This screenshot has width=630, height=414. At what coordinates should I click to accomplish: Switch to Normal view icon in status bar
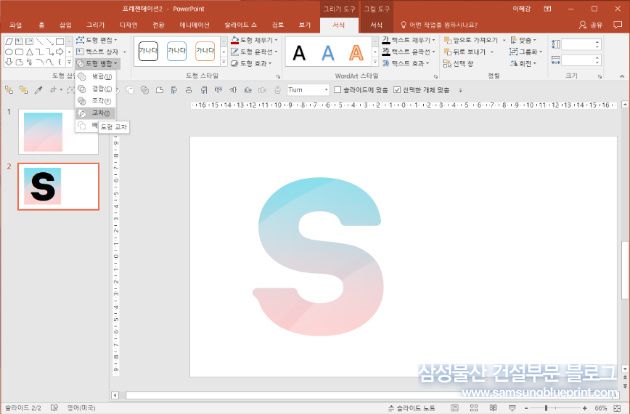pos(454,408)
